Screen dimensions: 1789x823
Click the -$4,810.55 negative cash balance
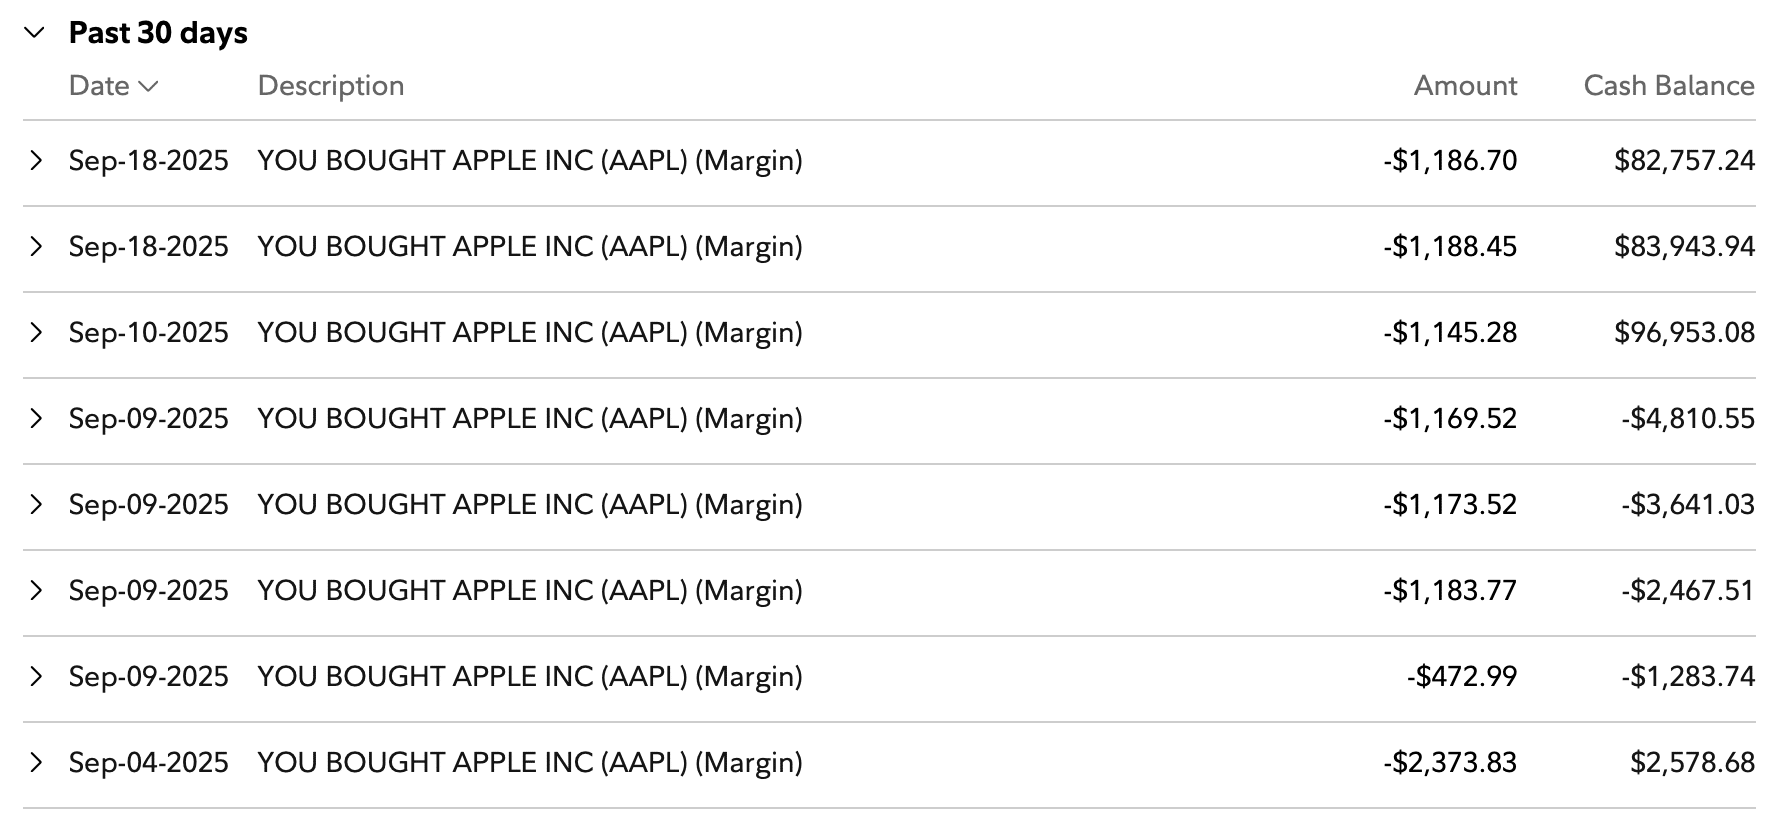(x=1687, y=419)
